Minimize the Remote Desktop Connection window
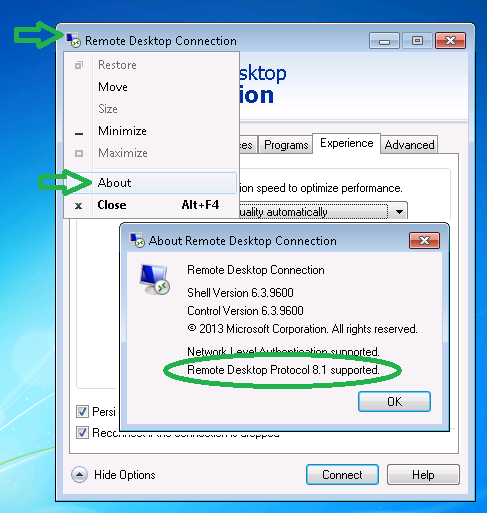Screen dimensions: 487x513 click(384, 41)
